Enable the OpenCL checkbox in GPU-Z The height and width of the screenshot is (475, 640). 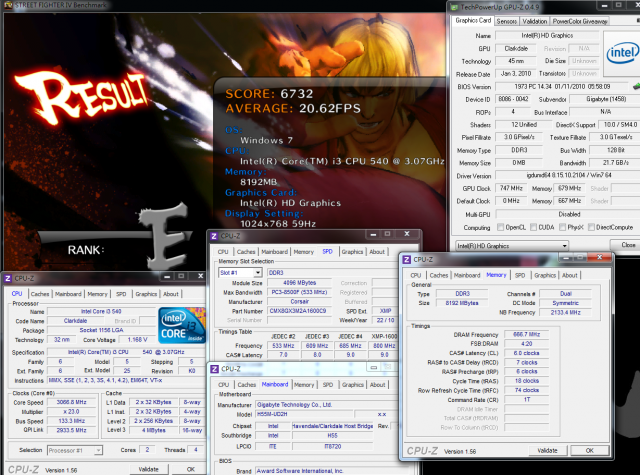tap(500, 227)
